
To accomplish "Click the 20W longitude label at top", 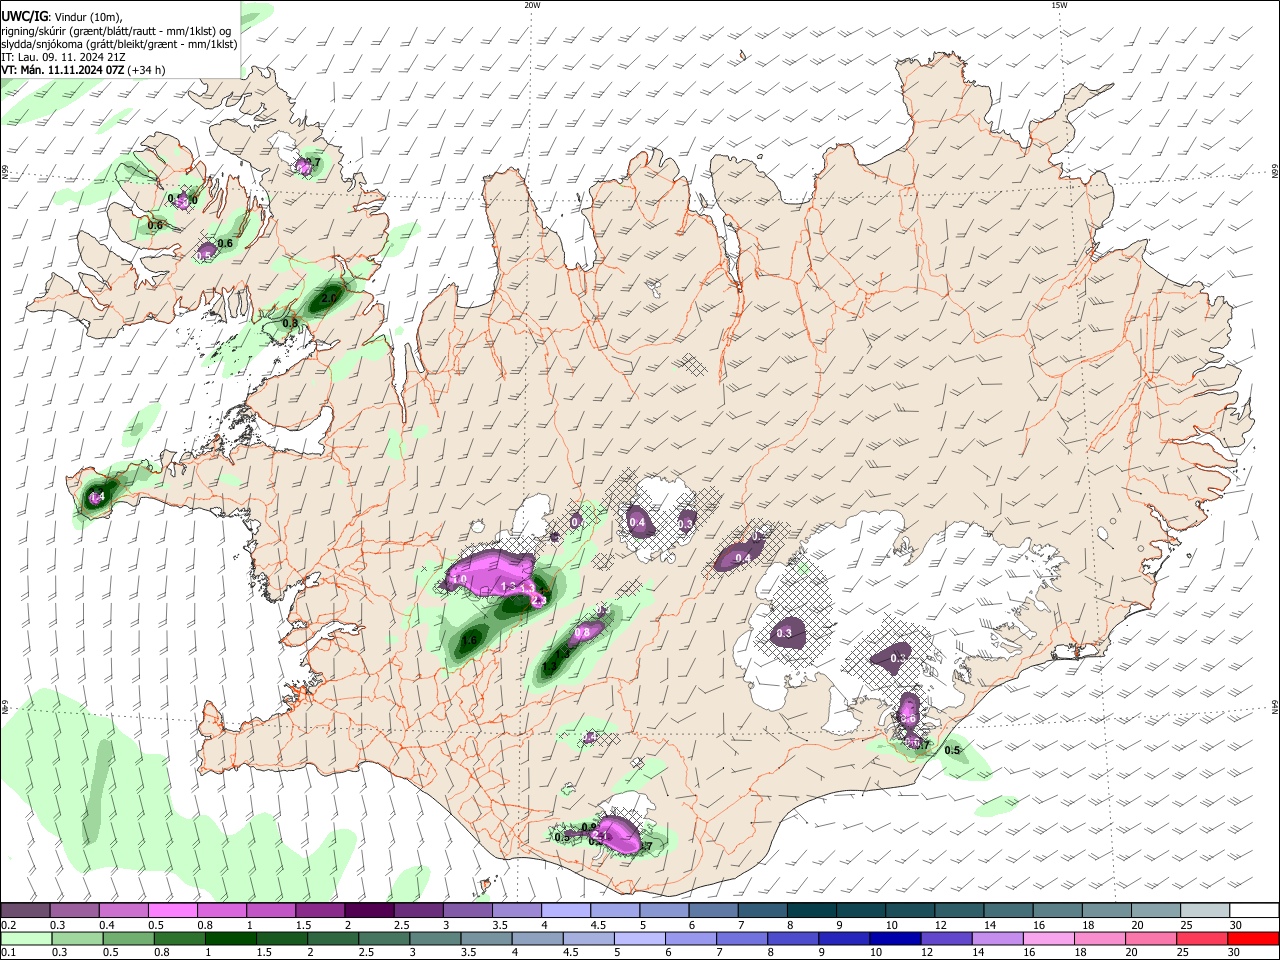I will coord(532,5).
